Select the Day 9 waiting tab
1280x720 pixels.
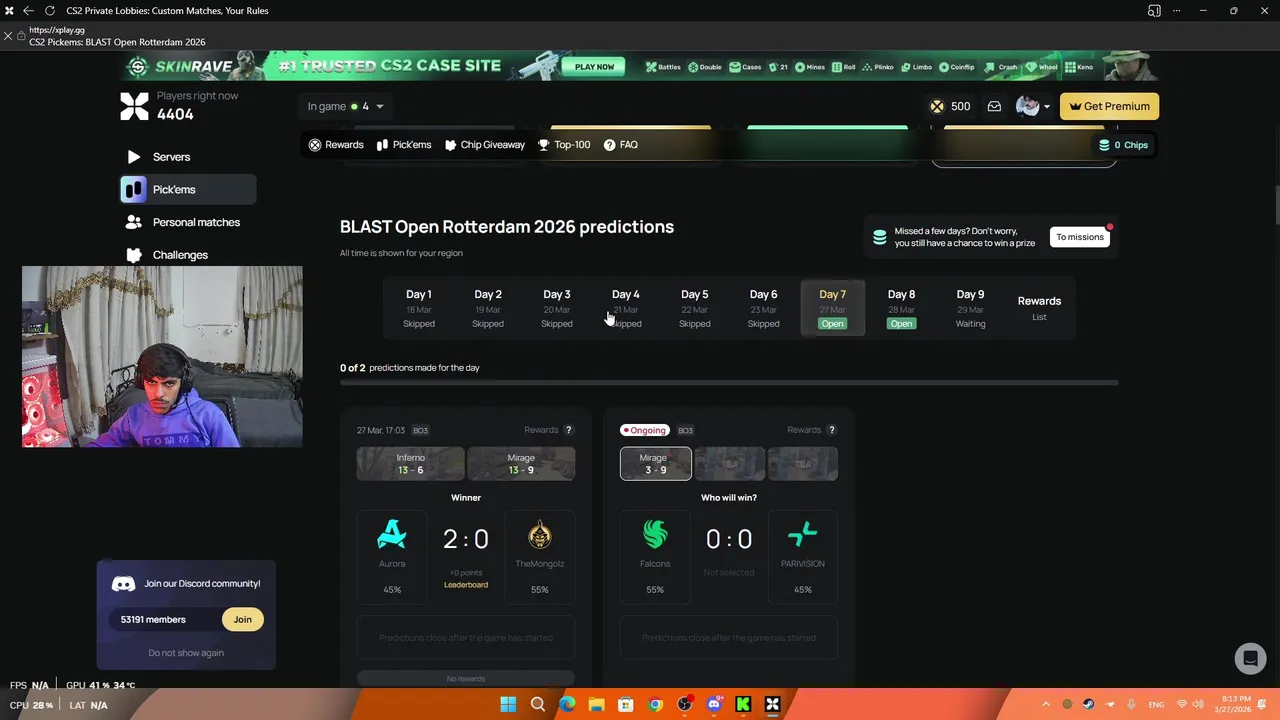pyautogui.click(x=970, y=308)
